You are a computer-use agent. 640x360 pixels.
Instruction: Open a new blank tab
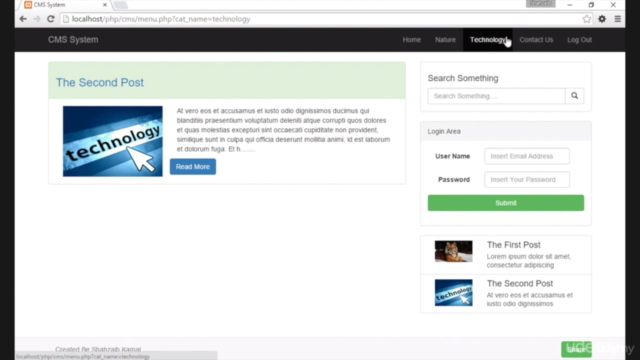coord(120,5)
